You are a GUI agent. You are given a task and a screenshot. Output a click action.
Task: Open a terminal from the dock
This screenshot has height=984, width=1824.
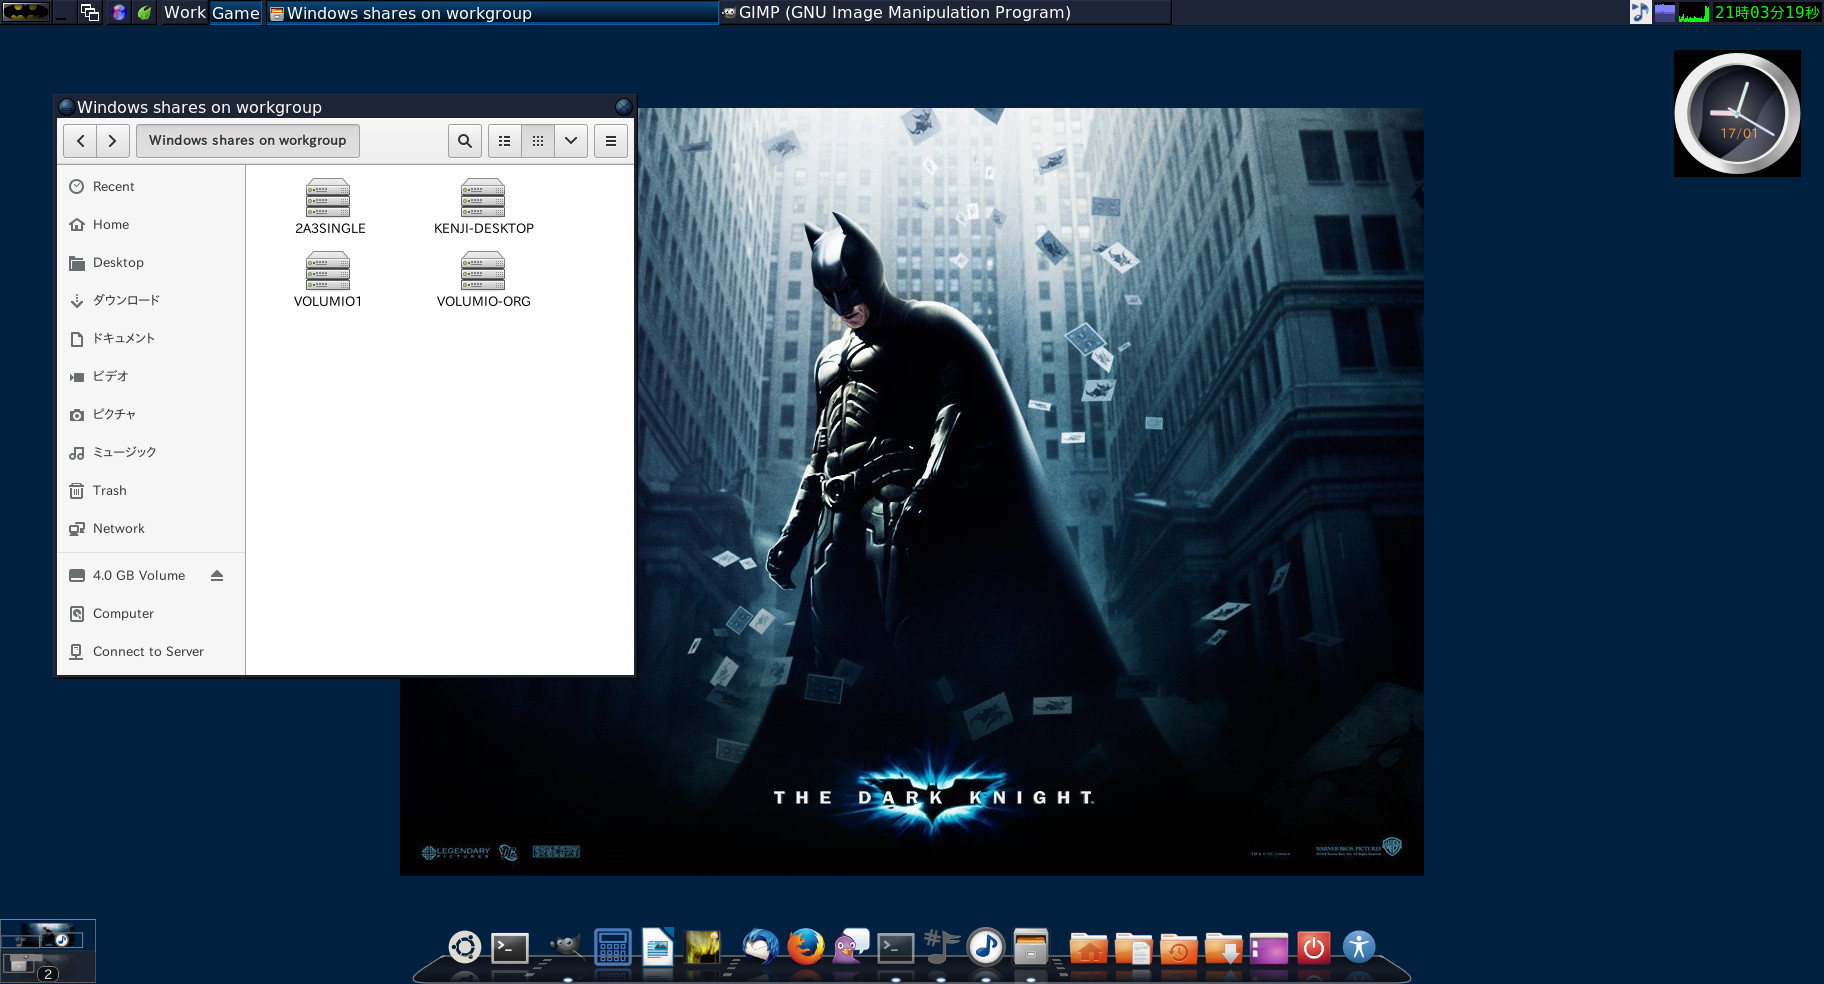coord(509,947)
